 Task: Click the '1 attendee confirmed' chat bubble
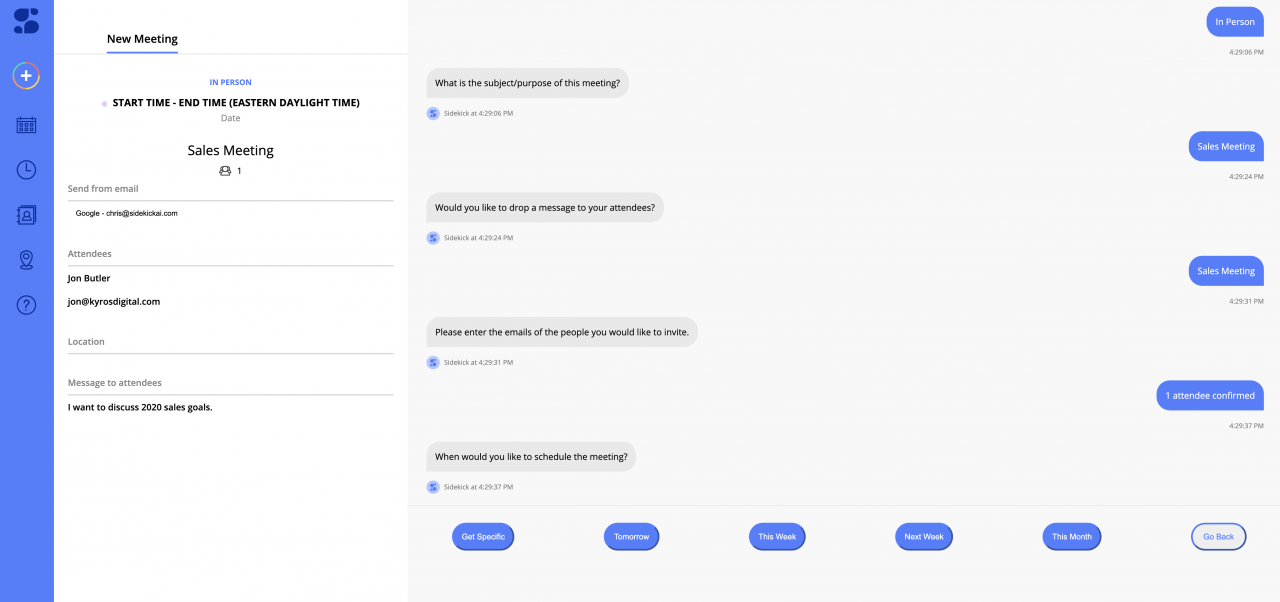[x=1210, y=395]
